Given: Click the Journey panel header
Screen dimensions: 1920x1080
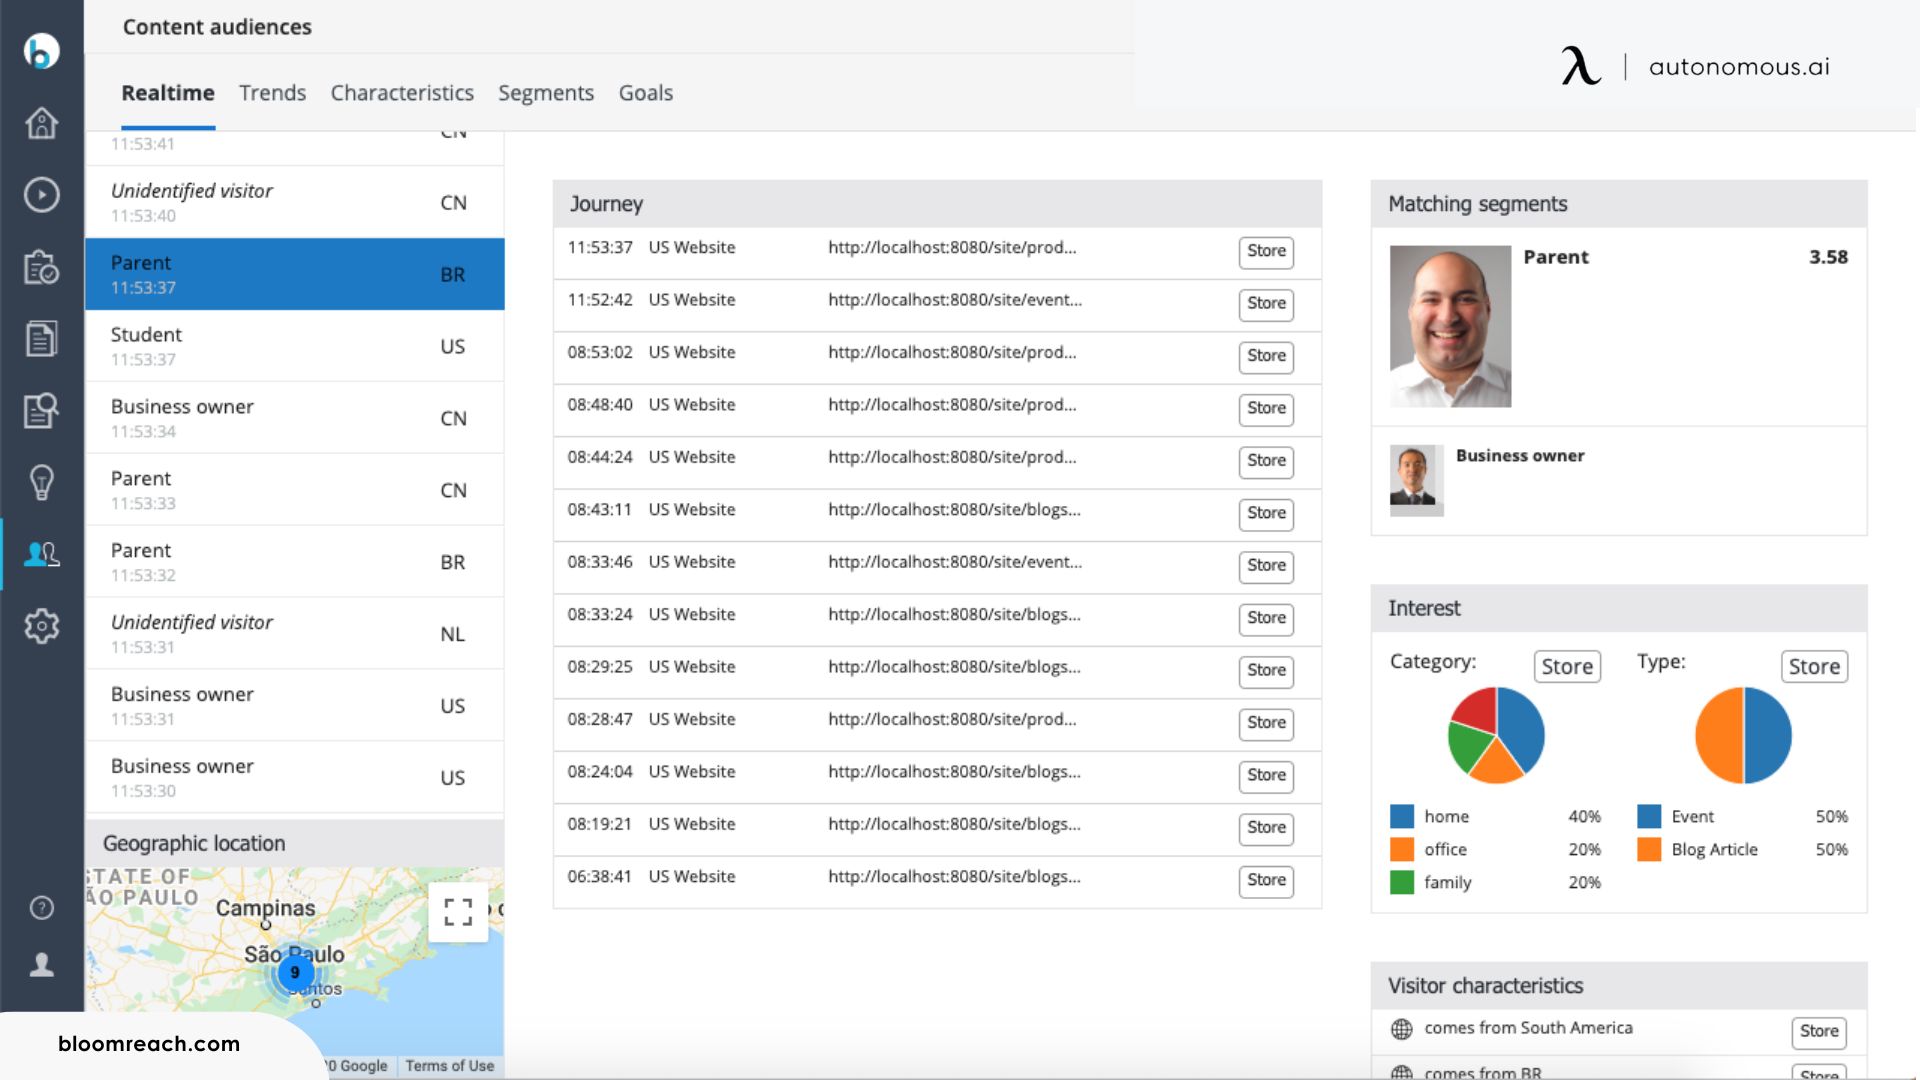Looking at the screenshot, I should coord(937,204).
